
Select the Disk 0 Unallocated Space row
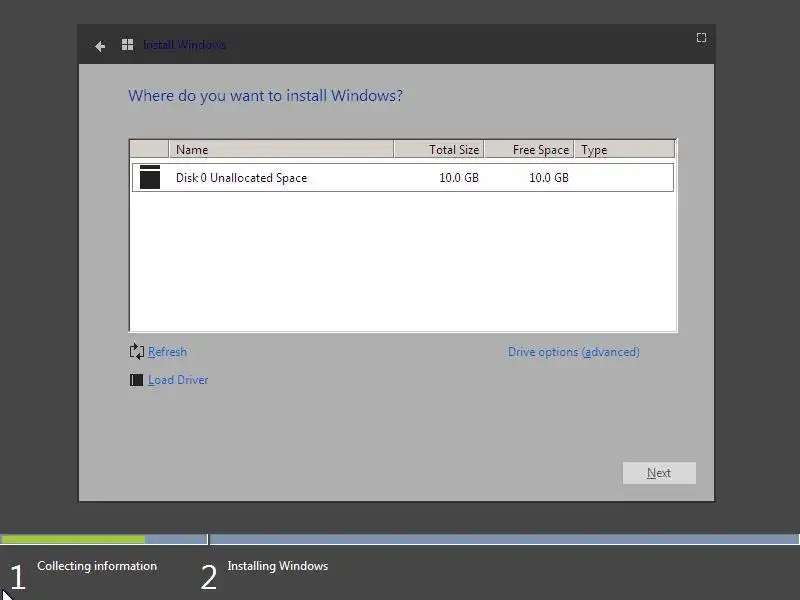403,178
